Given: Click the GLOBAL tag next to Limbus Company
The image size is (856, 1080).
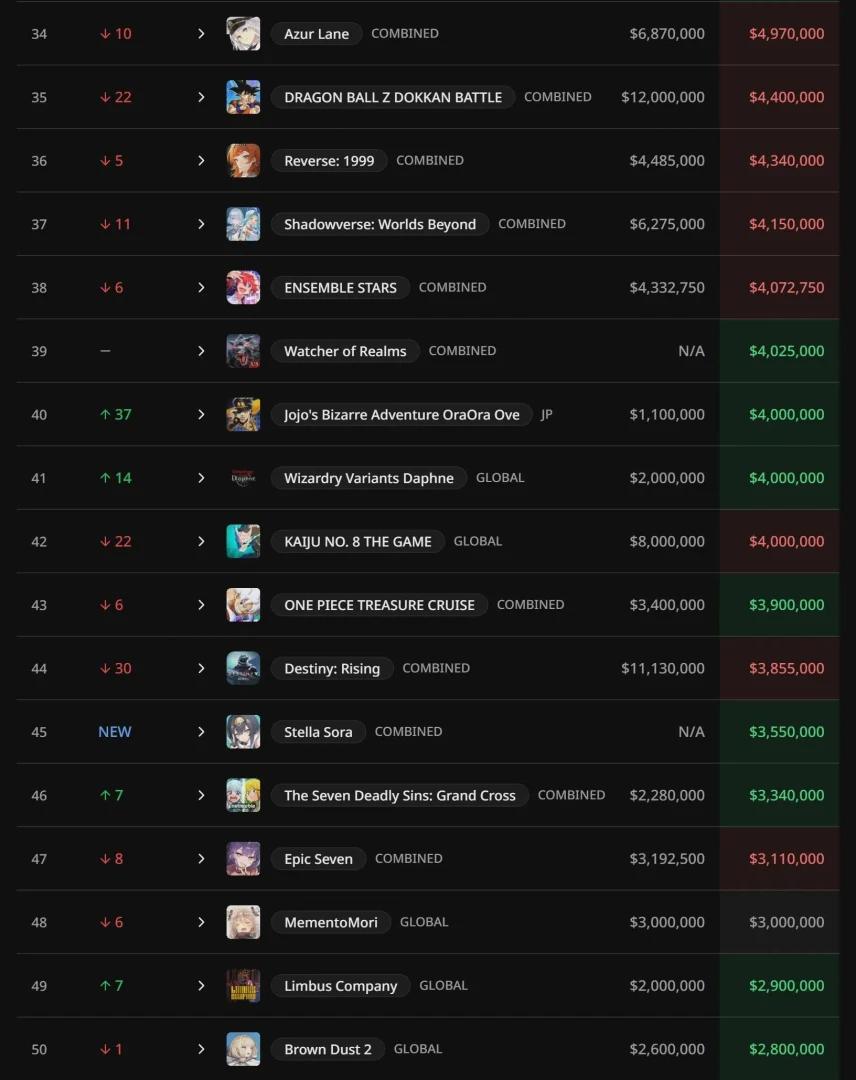Looking at the screenshot, I should click(x=443, y=985).
